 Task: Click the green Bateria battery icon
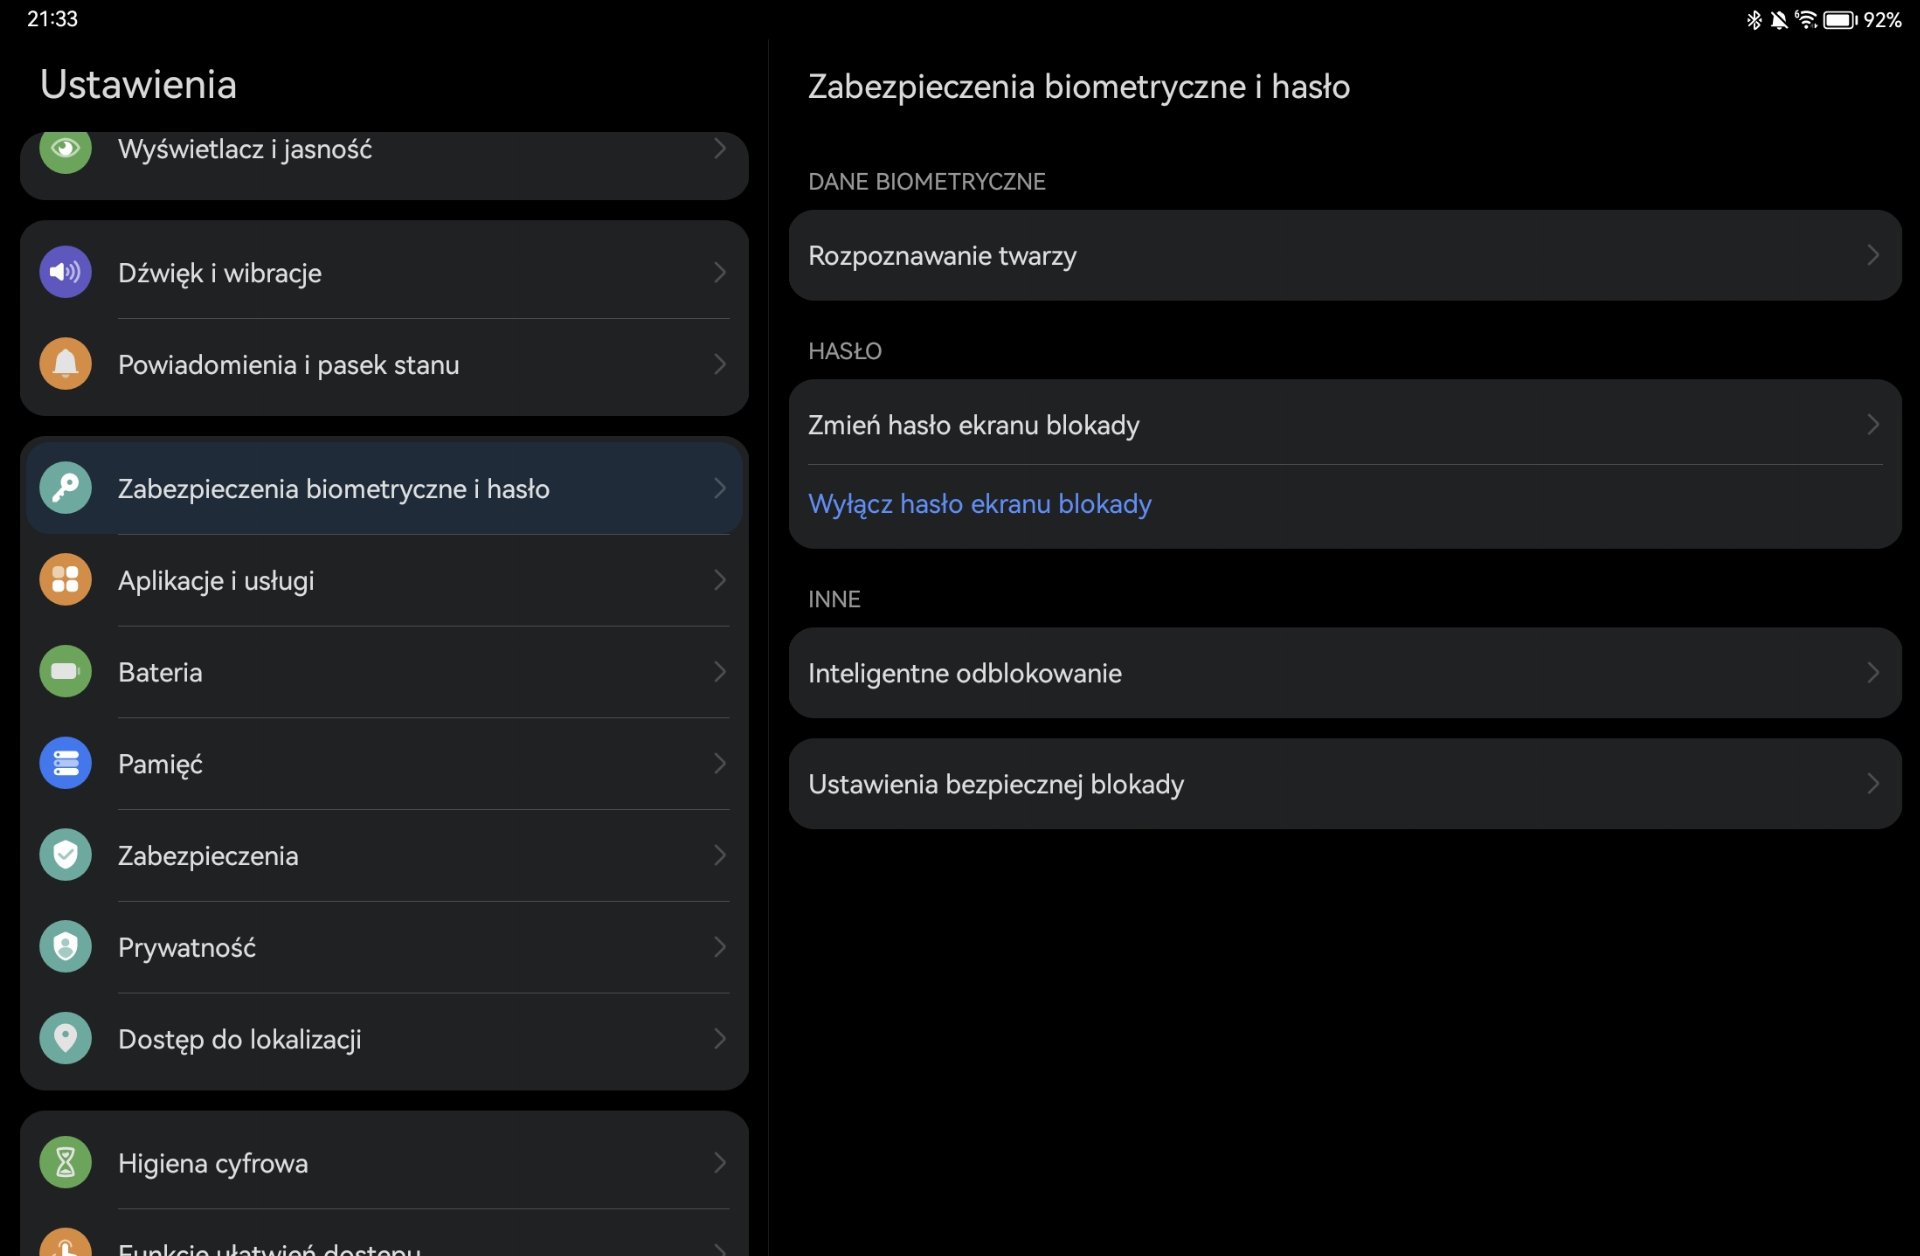(65, 672)
